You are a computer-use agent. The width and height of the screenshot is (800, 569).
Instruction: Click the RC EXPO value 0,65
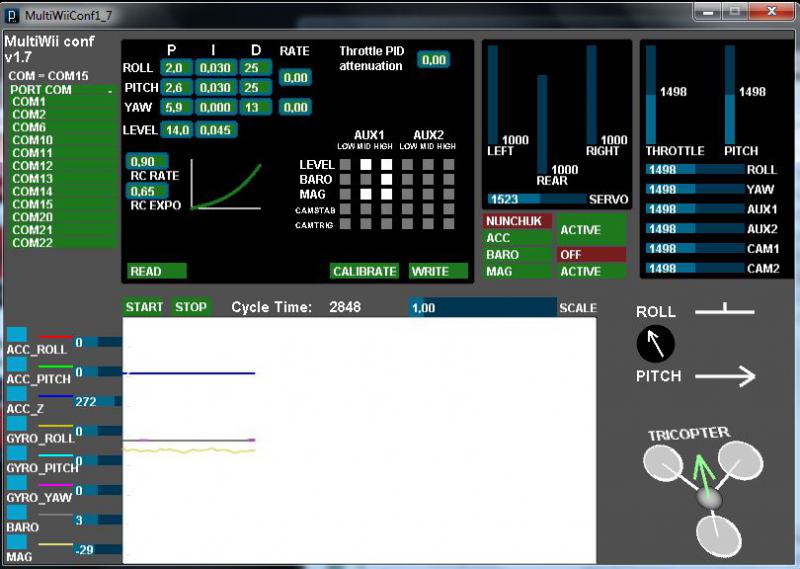147,191
